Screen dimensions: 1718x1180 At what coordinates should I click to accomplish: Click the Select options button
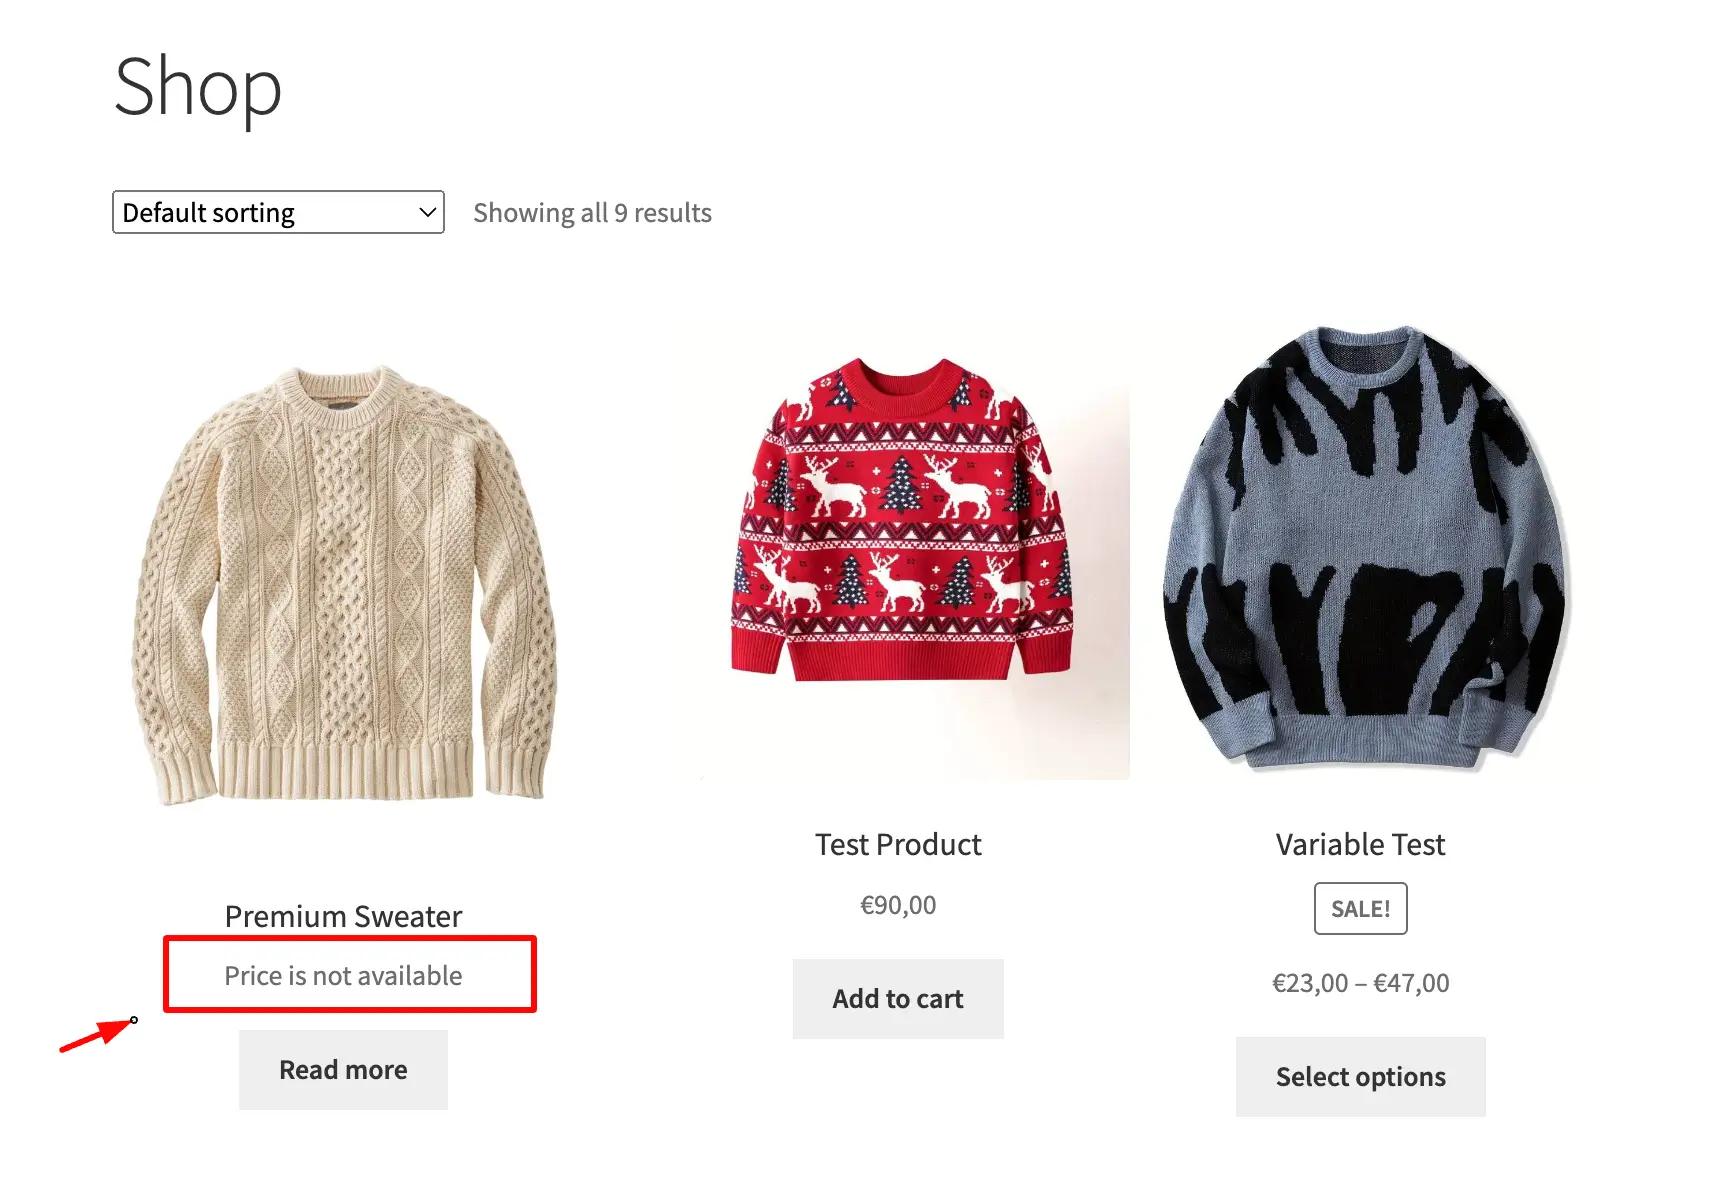pyautogui.click(x=1360, y=1077)
